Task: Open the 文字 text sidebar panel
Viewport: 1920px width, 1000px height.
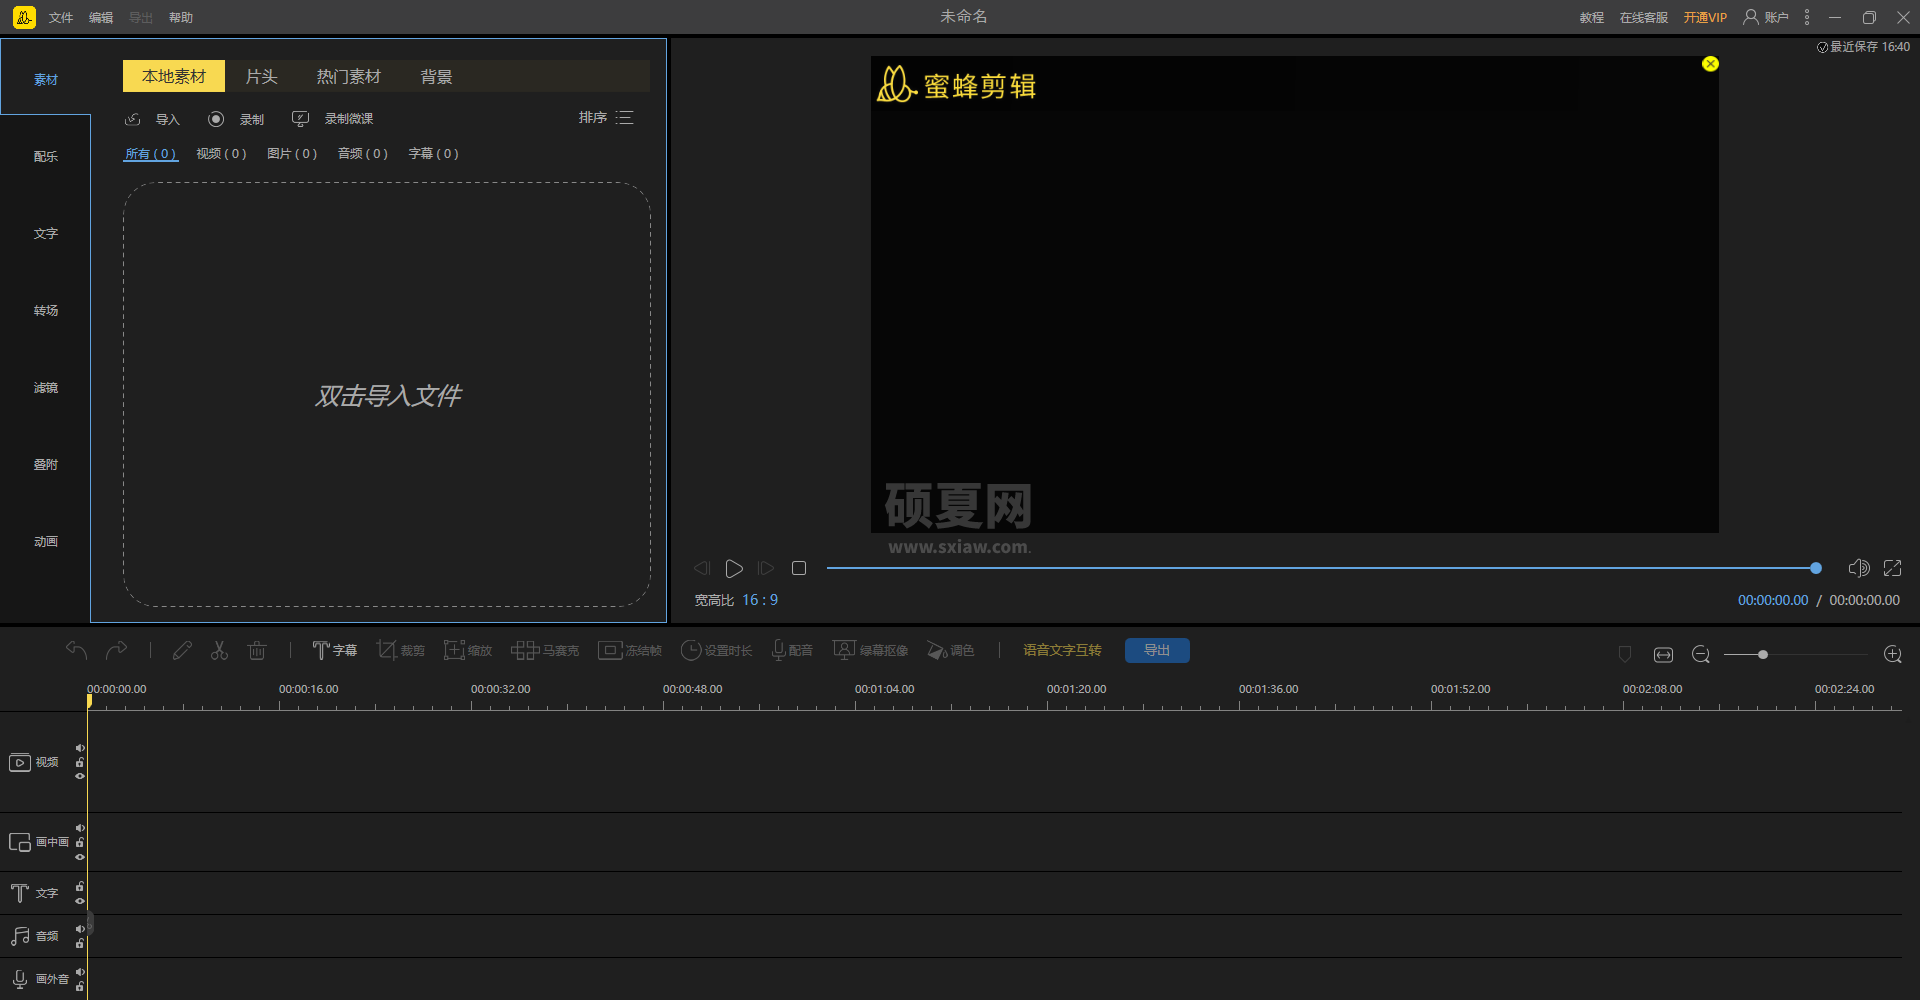Action: coord(46,234)
